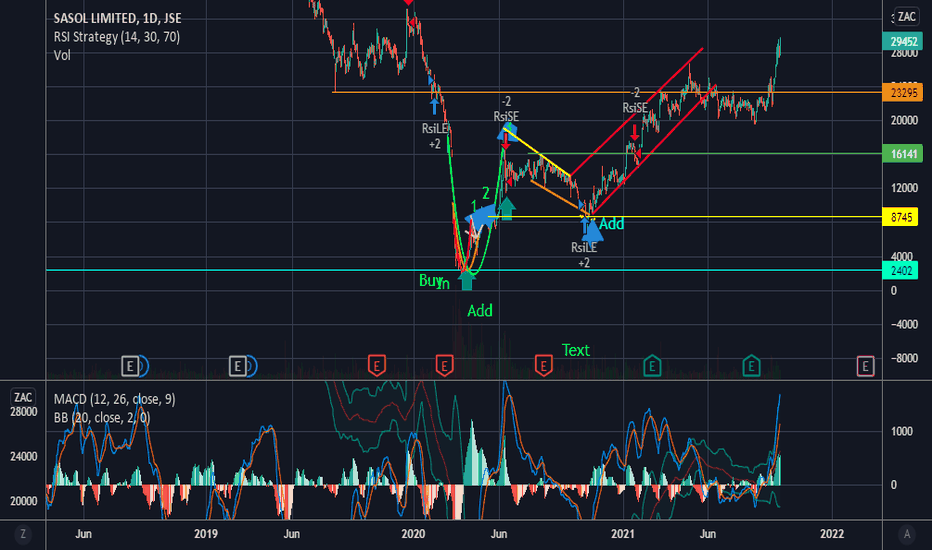
Task: Open the timezone Z button on the time axis
Action: point(23,534)
